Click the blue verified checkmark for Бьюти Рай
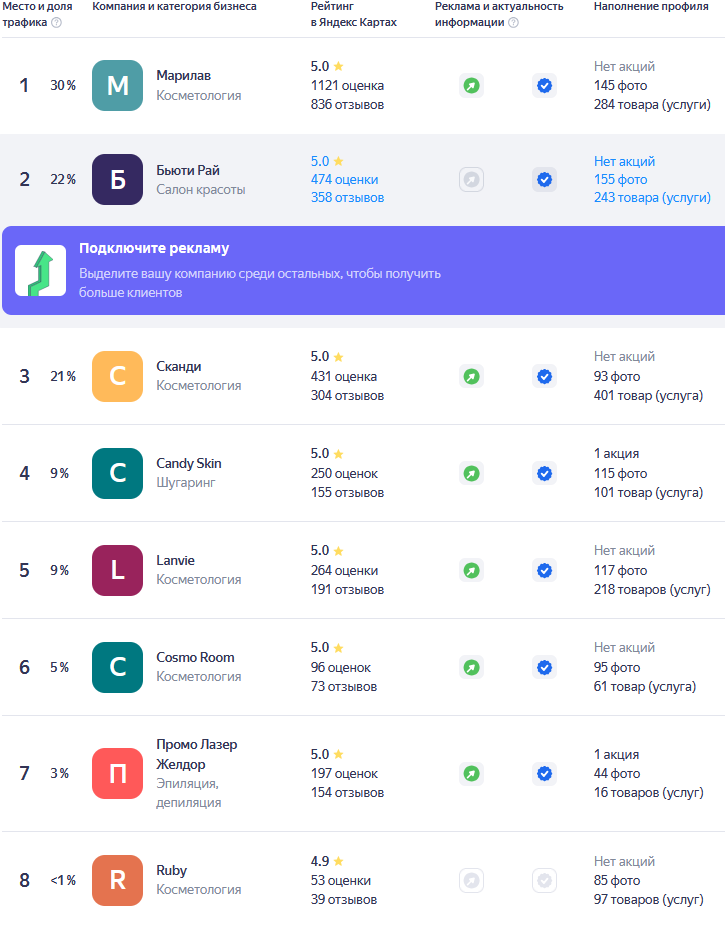 coord(544,180)
